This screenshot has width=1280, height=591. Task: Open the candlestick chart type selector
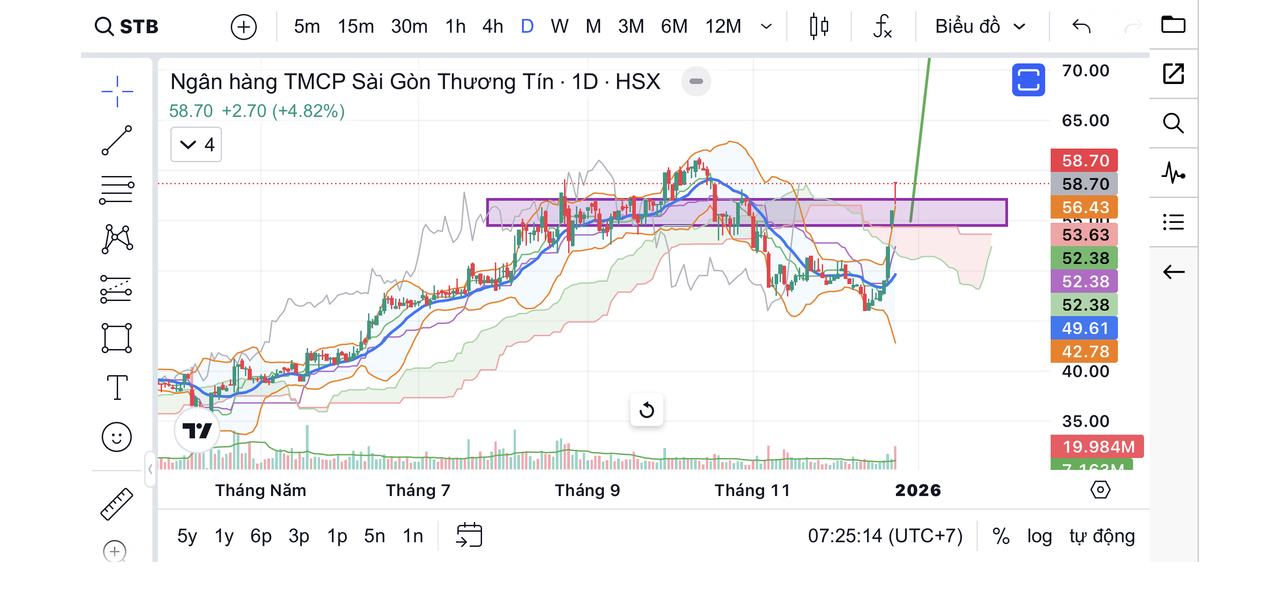click(819, 27)
